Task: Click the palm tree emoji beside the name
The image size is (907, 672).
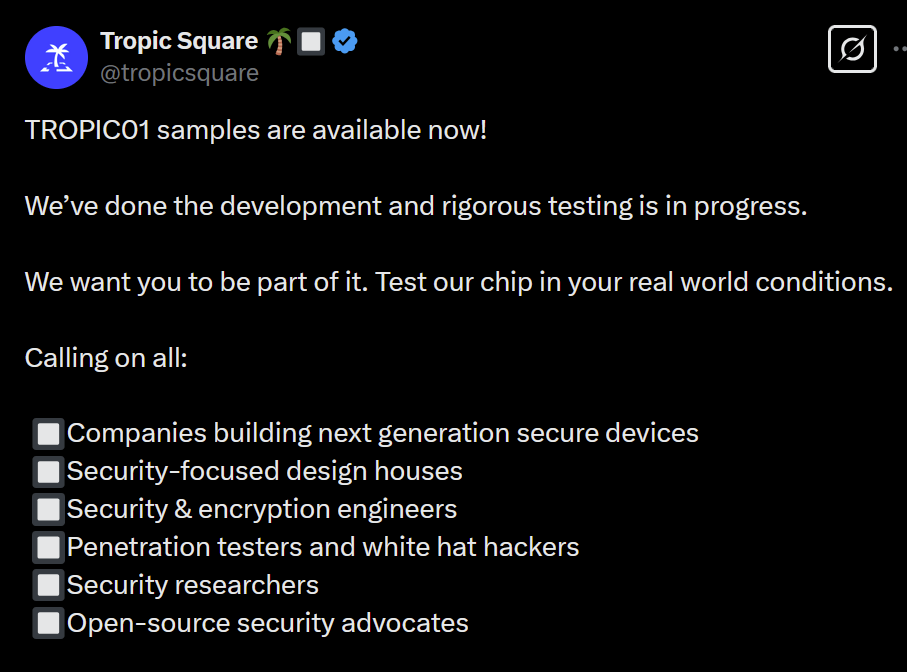Action: pyautogui.click(x=279, y=41)
